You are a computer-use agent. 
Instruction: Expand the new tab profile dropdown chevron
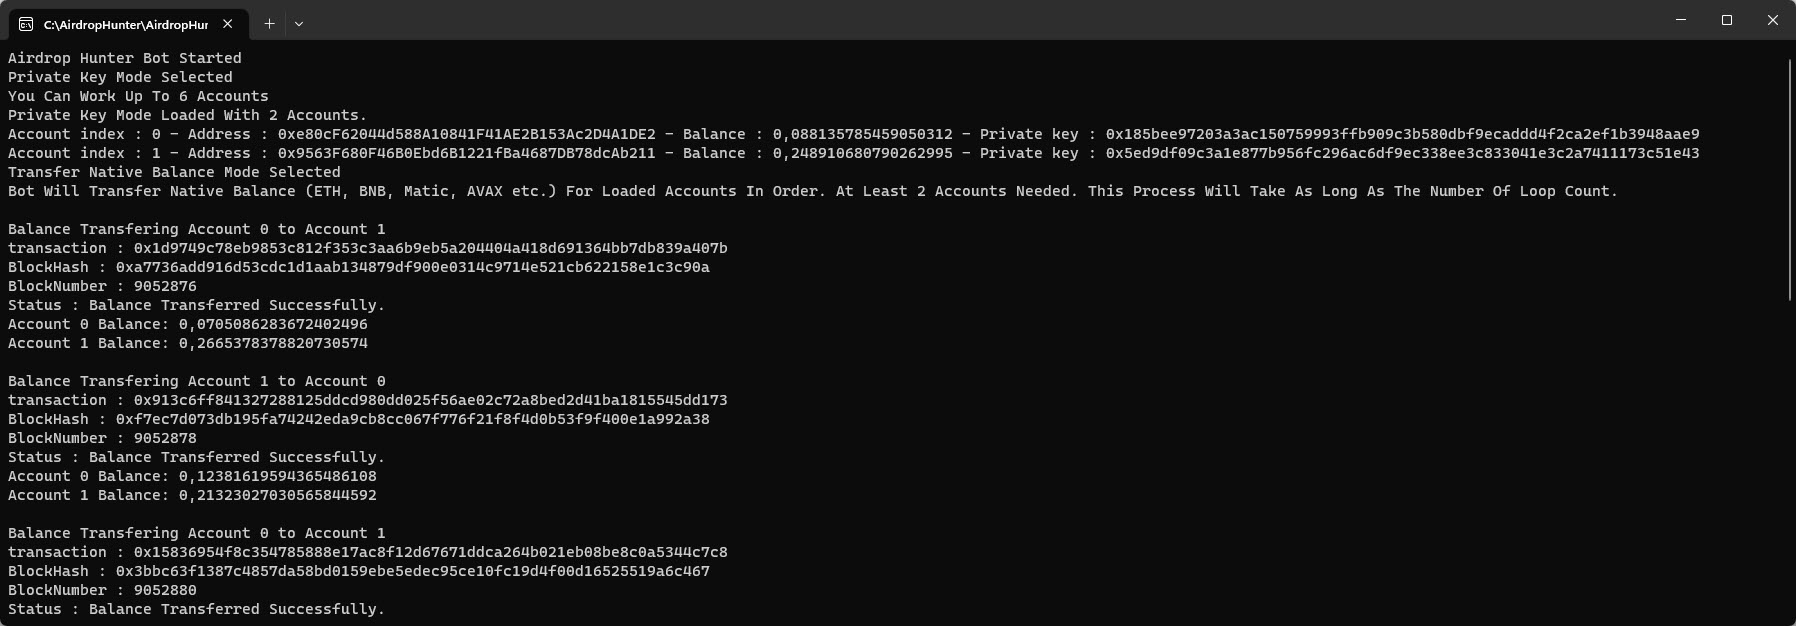point(299,24)
